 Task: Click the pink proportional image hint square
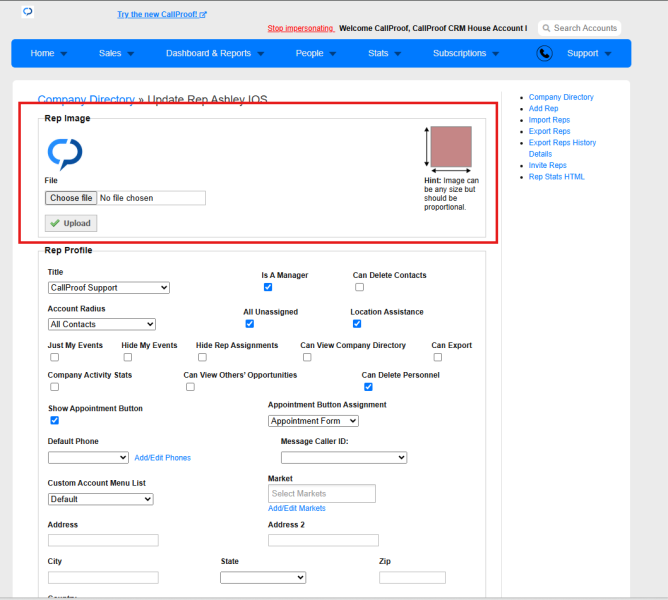pyautogui.click(x=451, y=146)
